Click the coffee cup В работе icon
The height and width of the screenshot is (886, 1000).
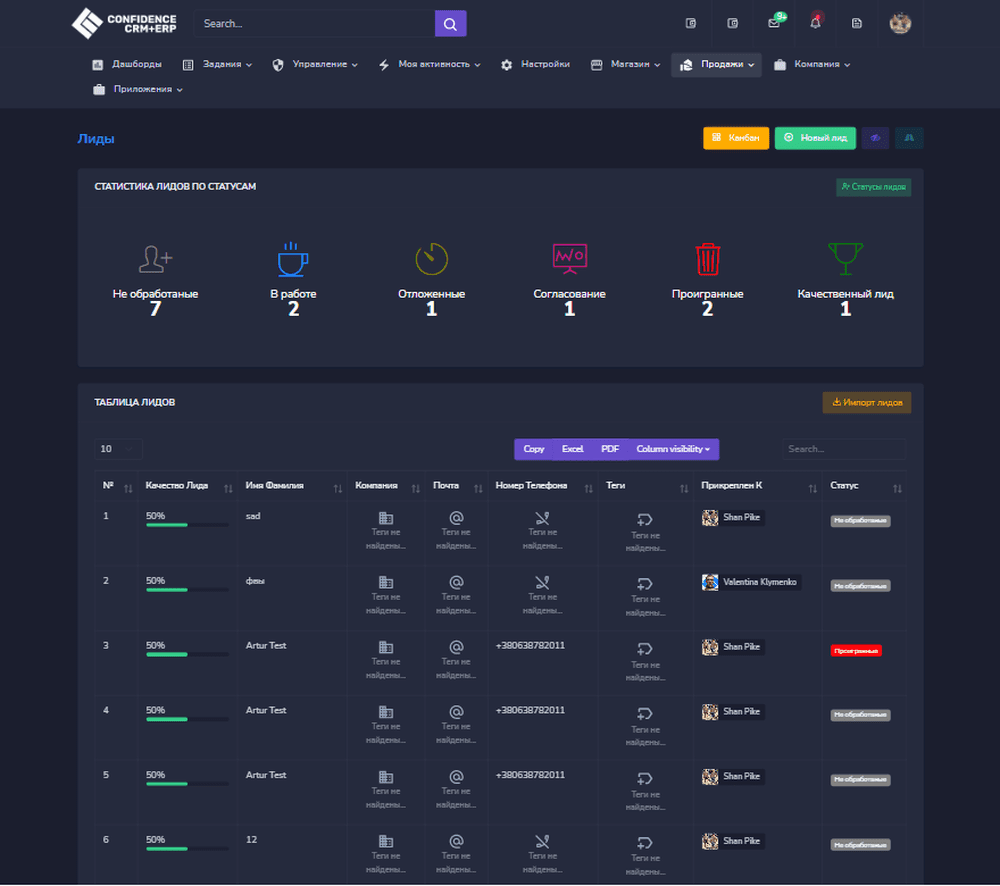tap(293, 259)
